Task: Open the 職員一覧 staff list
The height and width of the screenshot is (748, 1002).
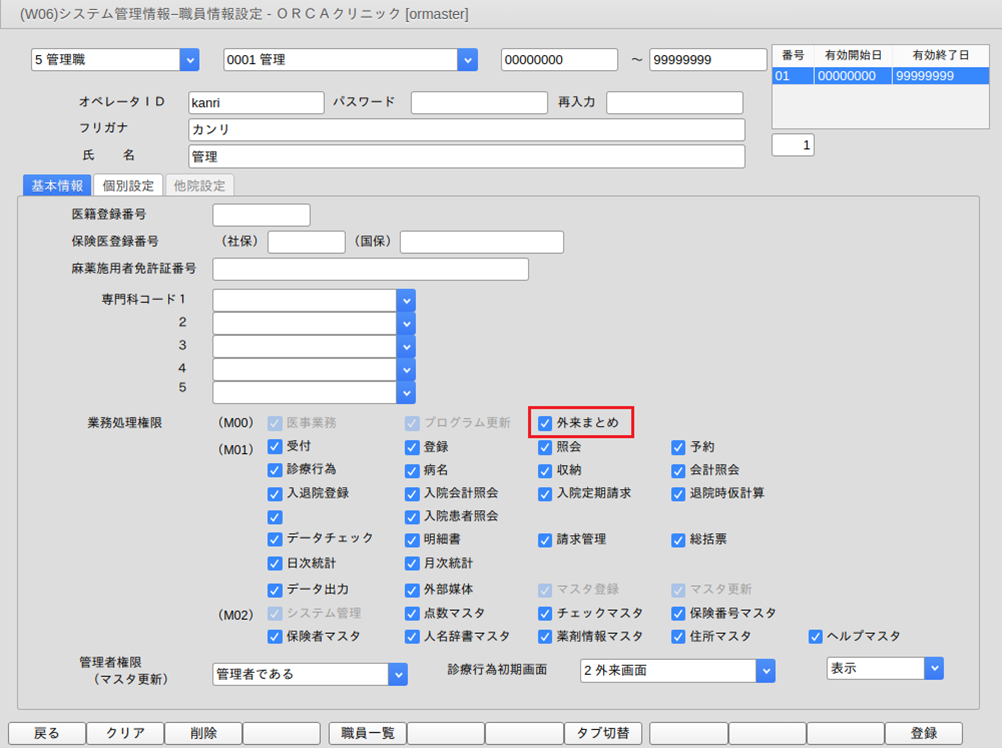Action: click(x=367, y=733)
